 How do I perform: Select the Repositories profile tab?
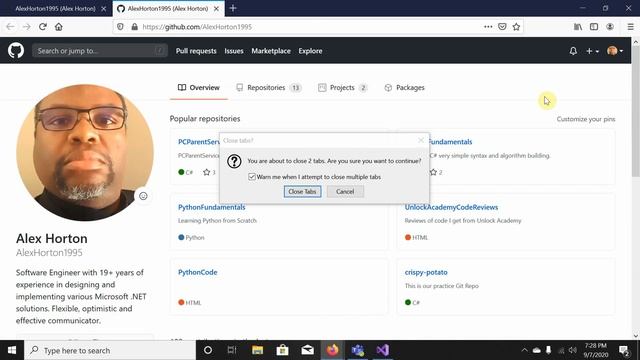tap(269, 88)
